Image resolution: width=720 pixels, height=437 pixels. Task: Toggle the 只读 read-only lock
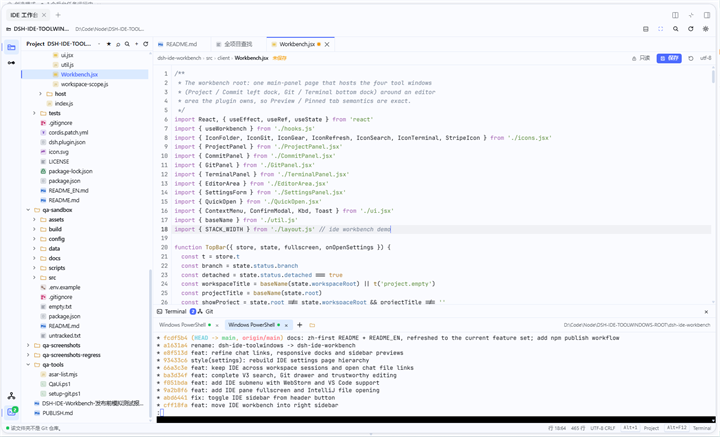tap(641, 58)
